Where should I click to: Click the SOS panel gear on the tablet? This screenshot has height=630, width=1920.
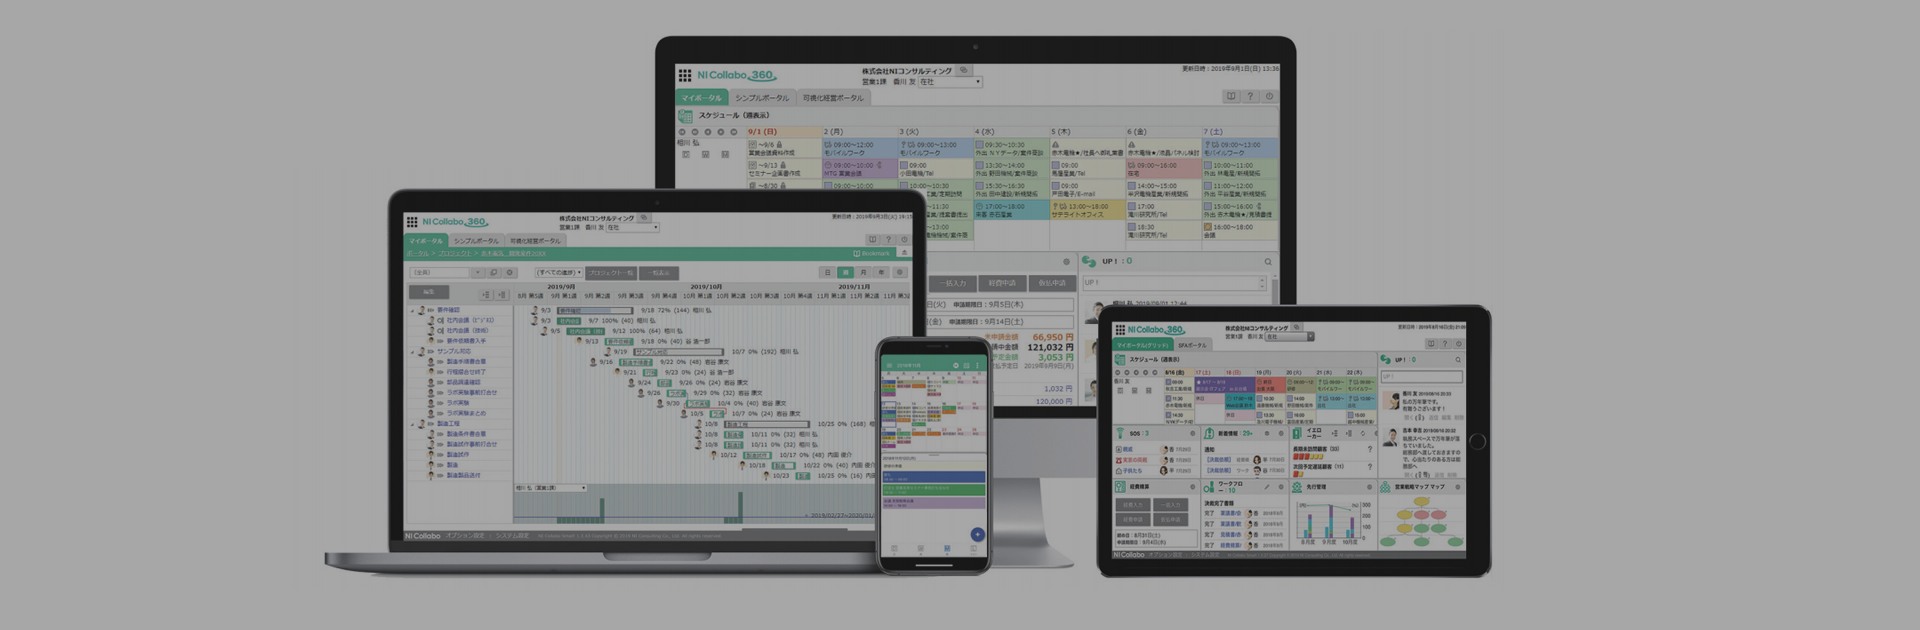pos(1192,434)
